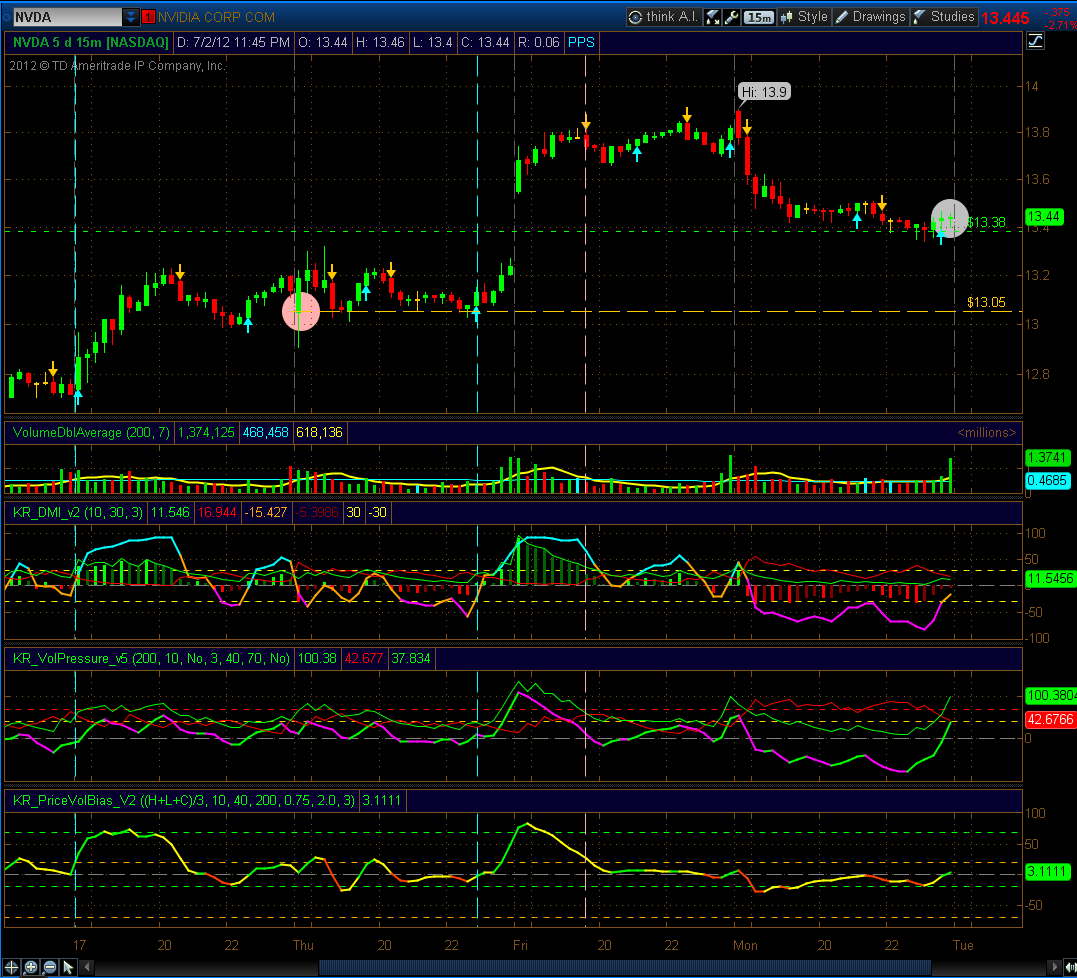The width and height of the screenshot is (1077, 978).
Task: Click the R: 0.06 range value
Action: coord(538,43)
